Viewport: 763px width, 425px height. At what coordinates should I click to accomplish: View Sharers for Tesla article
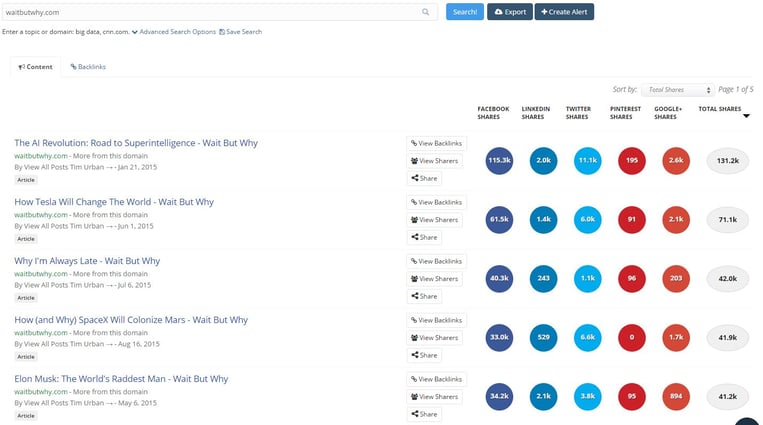click(x=435, y=220)
